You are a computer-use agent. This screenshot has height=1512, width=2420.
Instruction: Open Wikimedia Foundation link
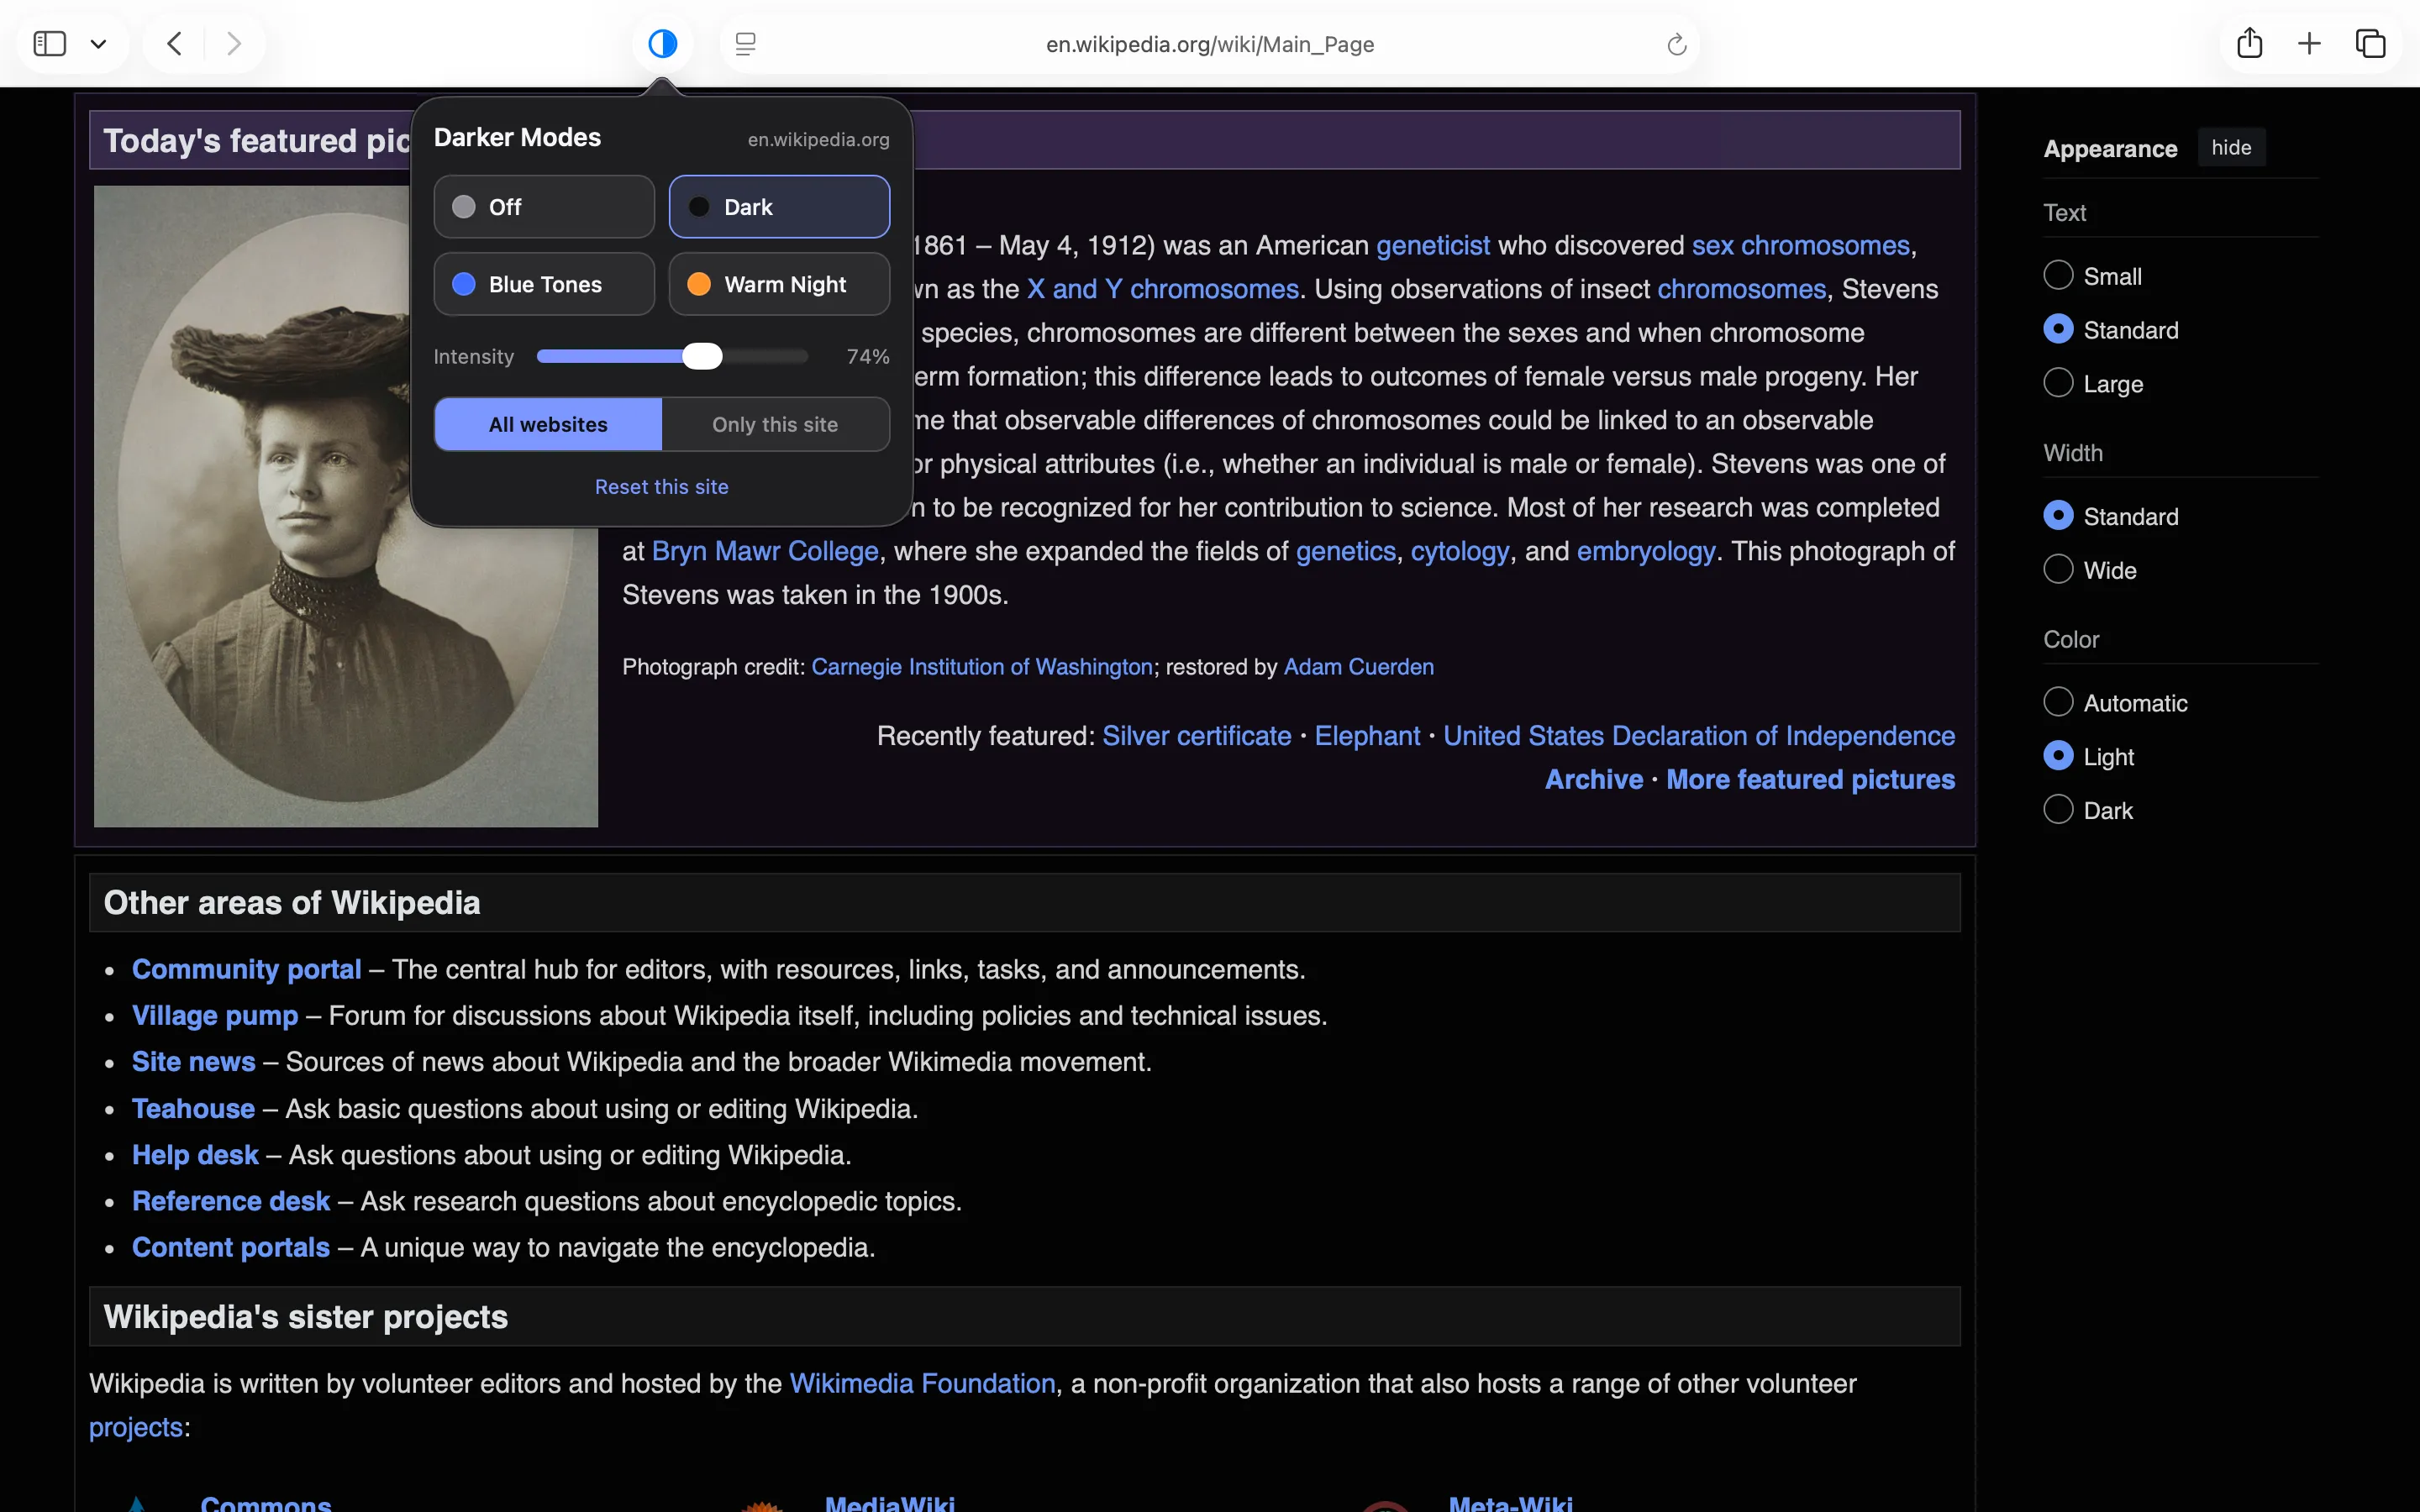tap(922, 1384)
